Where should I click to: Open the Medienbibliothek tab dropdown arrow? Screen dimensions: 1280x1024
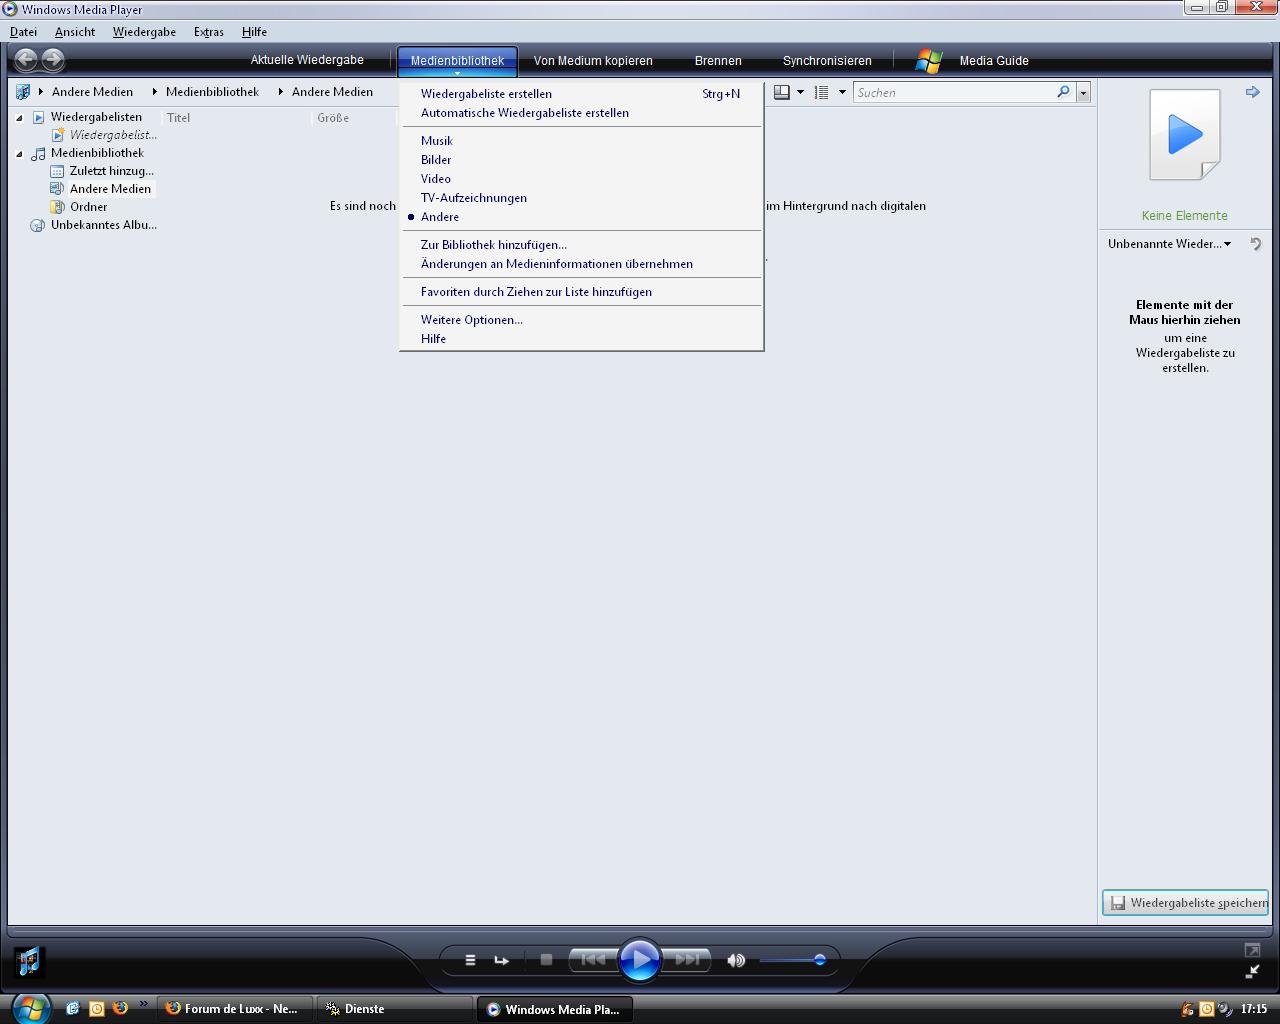click(457, 73)
